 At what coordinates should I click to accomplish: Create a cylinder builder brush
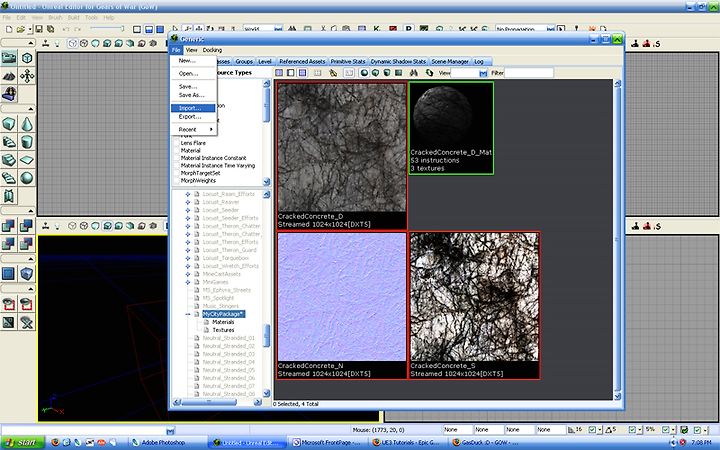27,142
